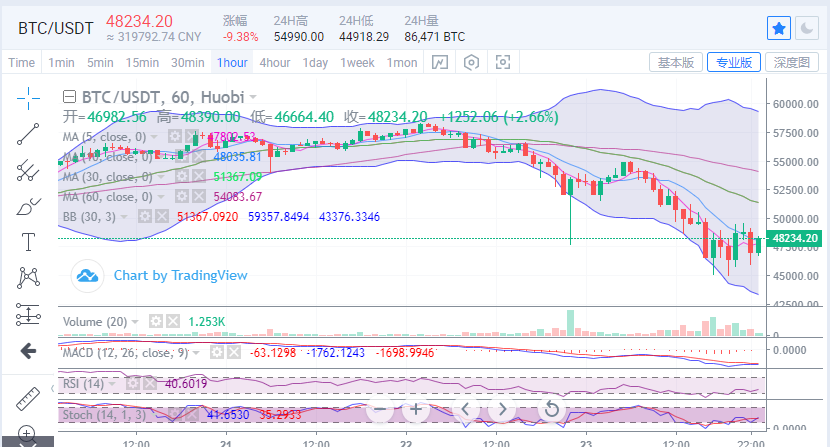The height and width of the screenshot is (447, 830).
Task: Select the 5min interval tab
Action: coord(100,62)
